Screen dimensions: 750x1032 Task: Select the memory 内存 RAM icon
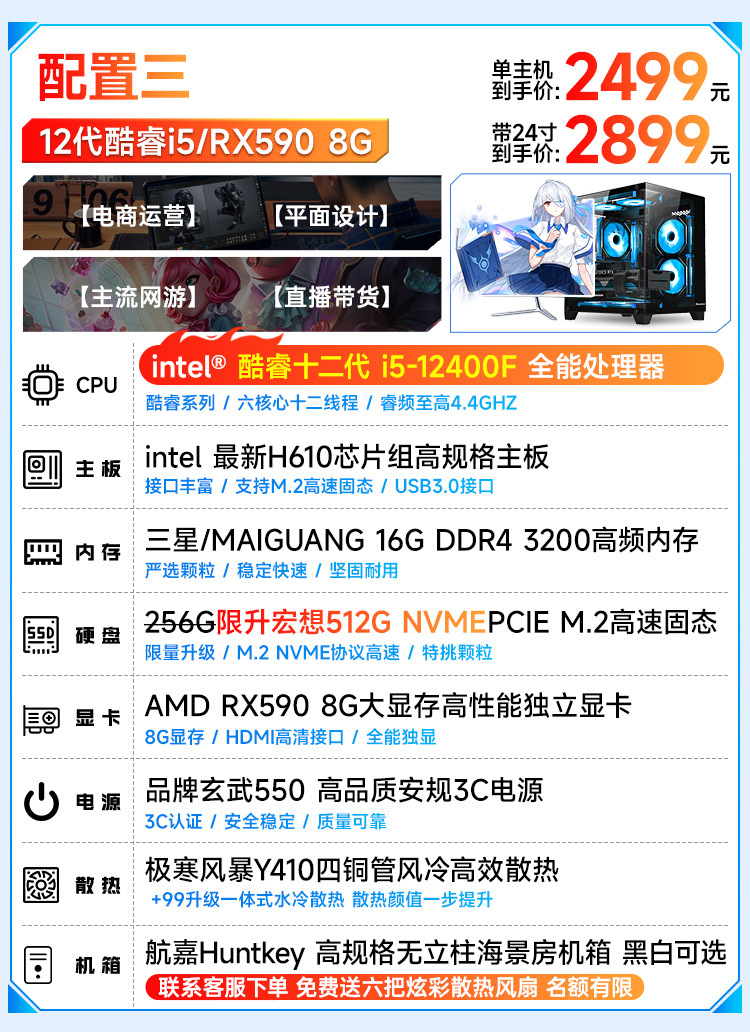tap(43, 552)
